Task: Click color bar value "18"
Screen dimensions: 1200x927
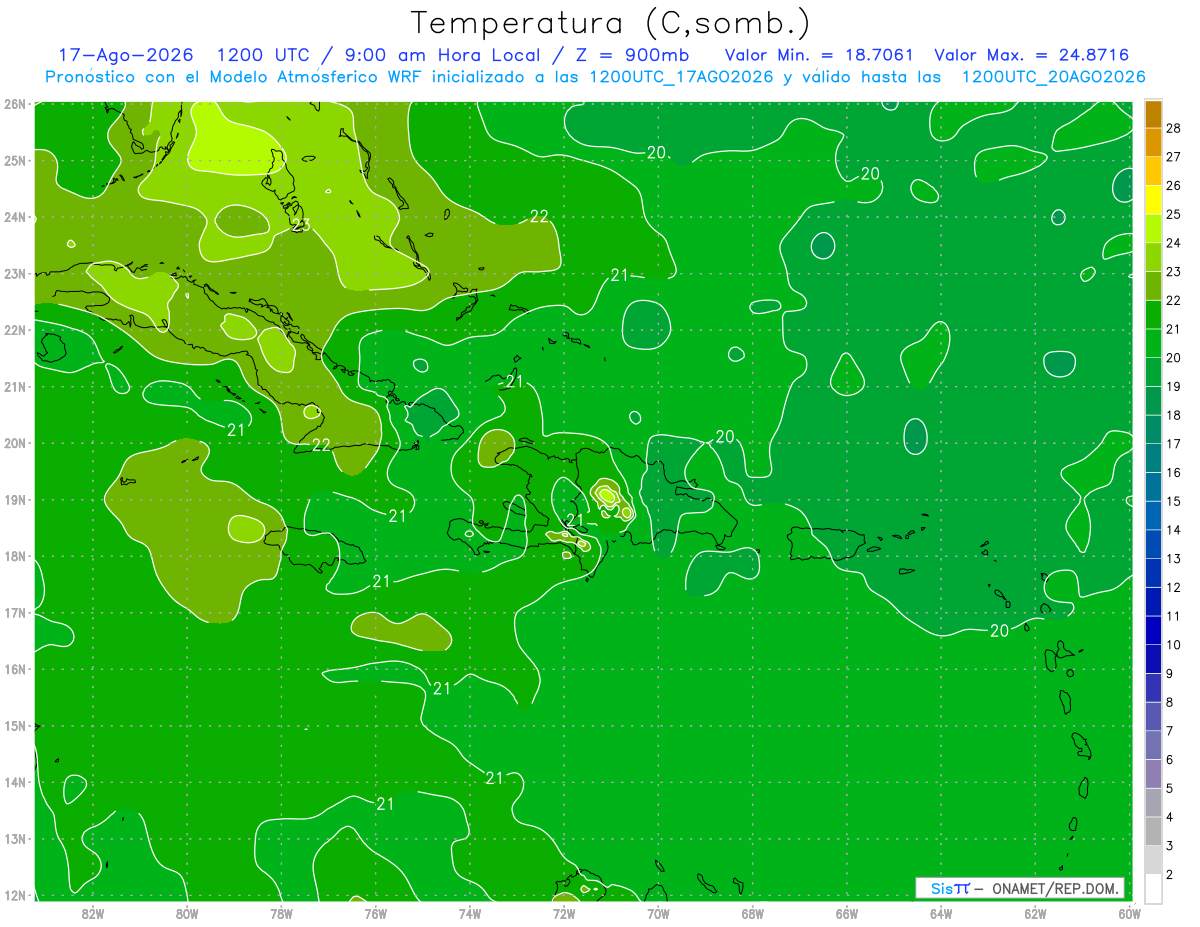Action: 1174,415
